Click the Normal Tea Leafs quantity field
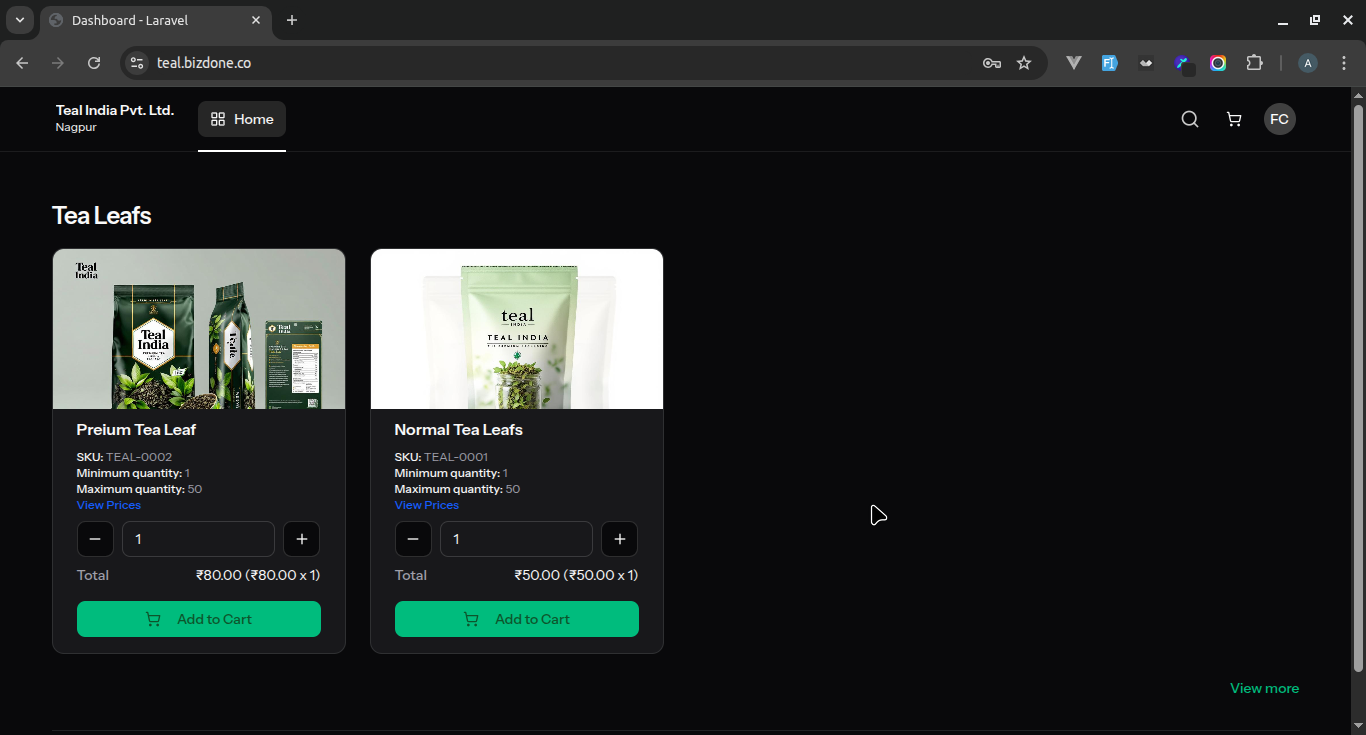Viewport: 1366px width, 735px height. [516, 539]
